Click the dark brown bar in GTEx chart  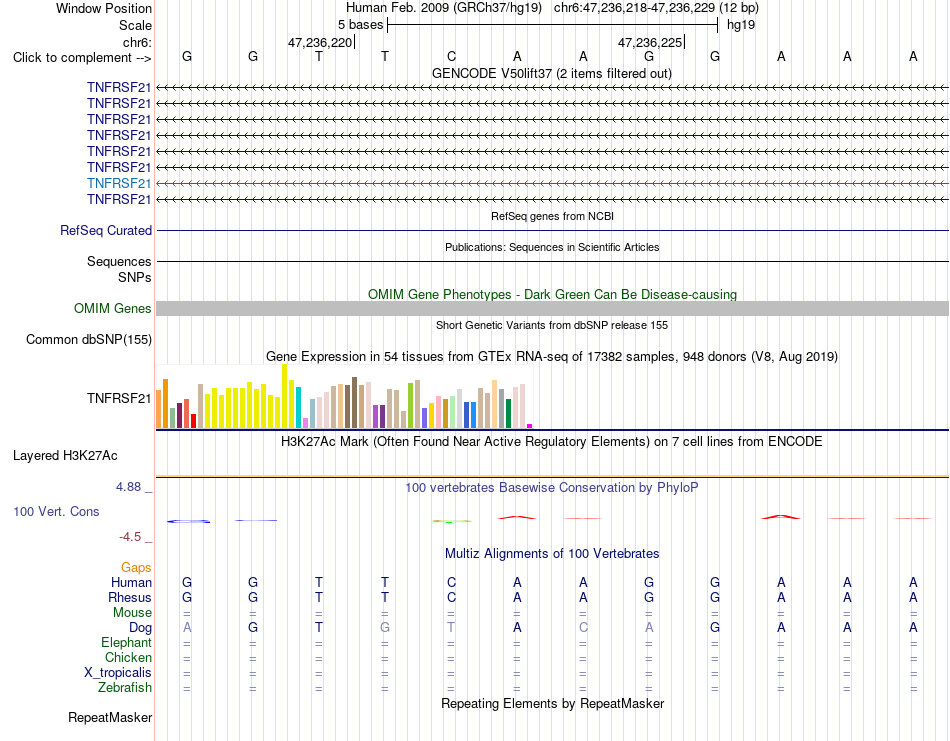(354, 402)
